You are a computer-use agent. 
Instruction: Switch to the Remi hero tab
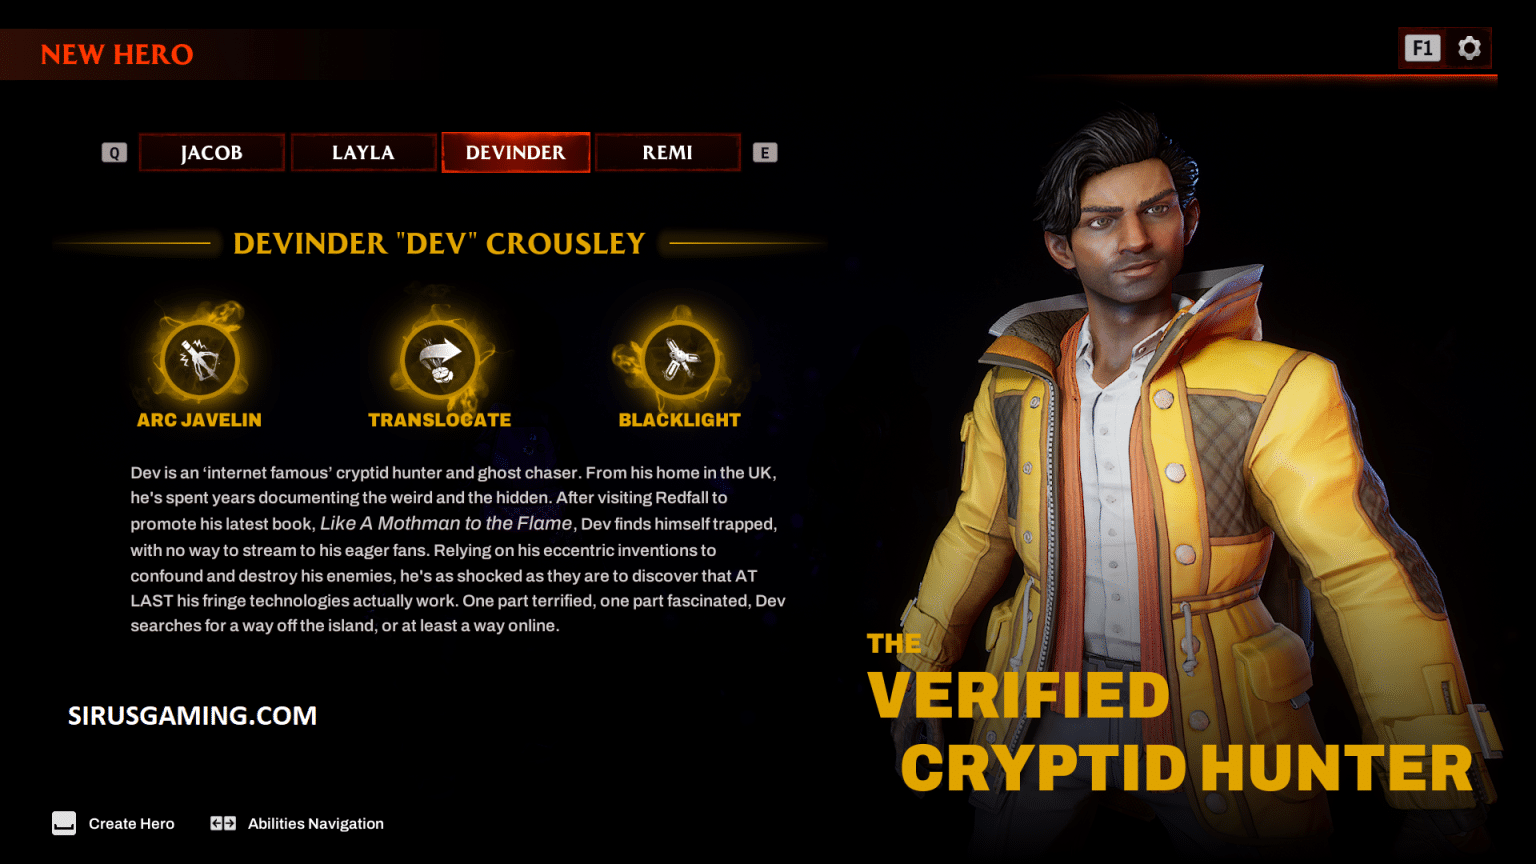point(667,153)
